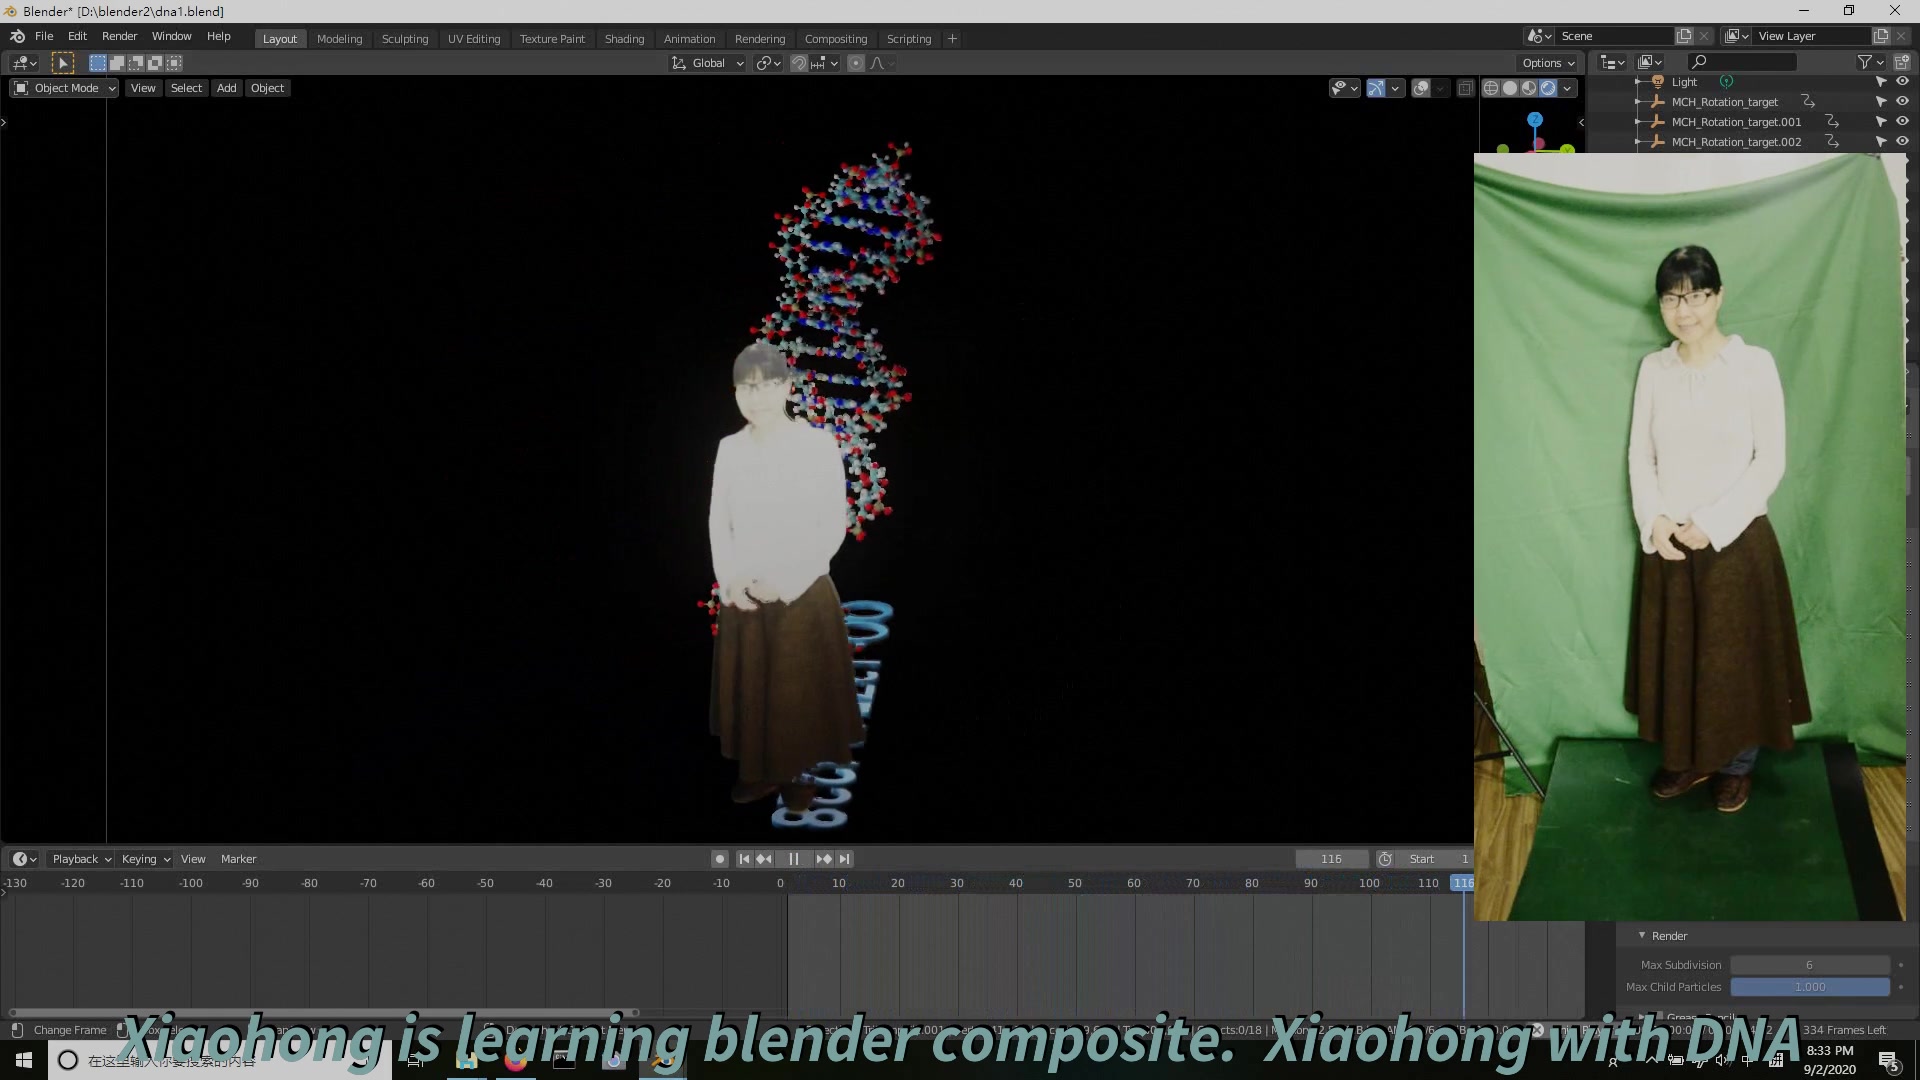Adjust Max Child Particles slider

pos(1810,987)
